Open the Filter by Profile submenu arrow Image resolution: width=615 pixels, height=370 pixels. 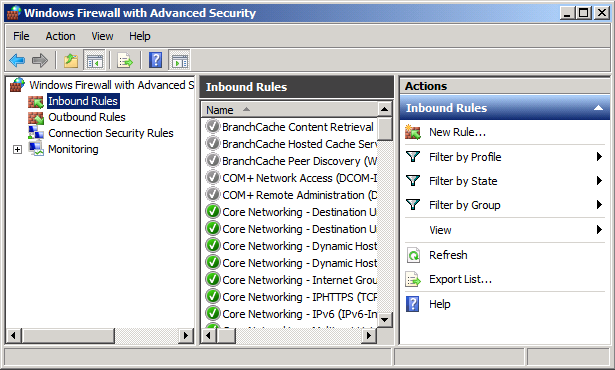[x=599, y=157]
